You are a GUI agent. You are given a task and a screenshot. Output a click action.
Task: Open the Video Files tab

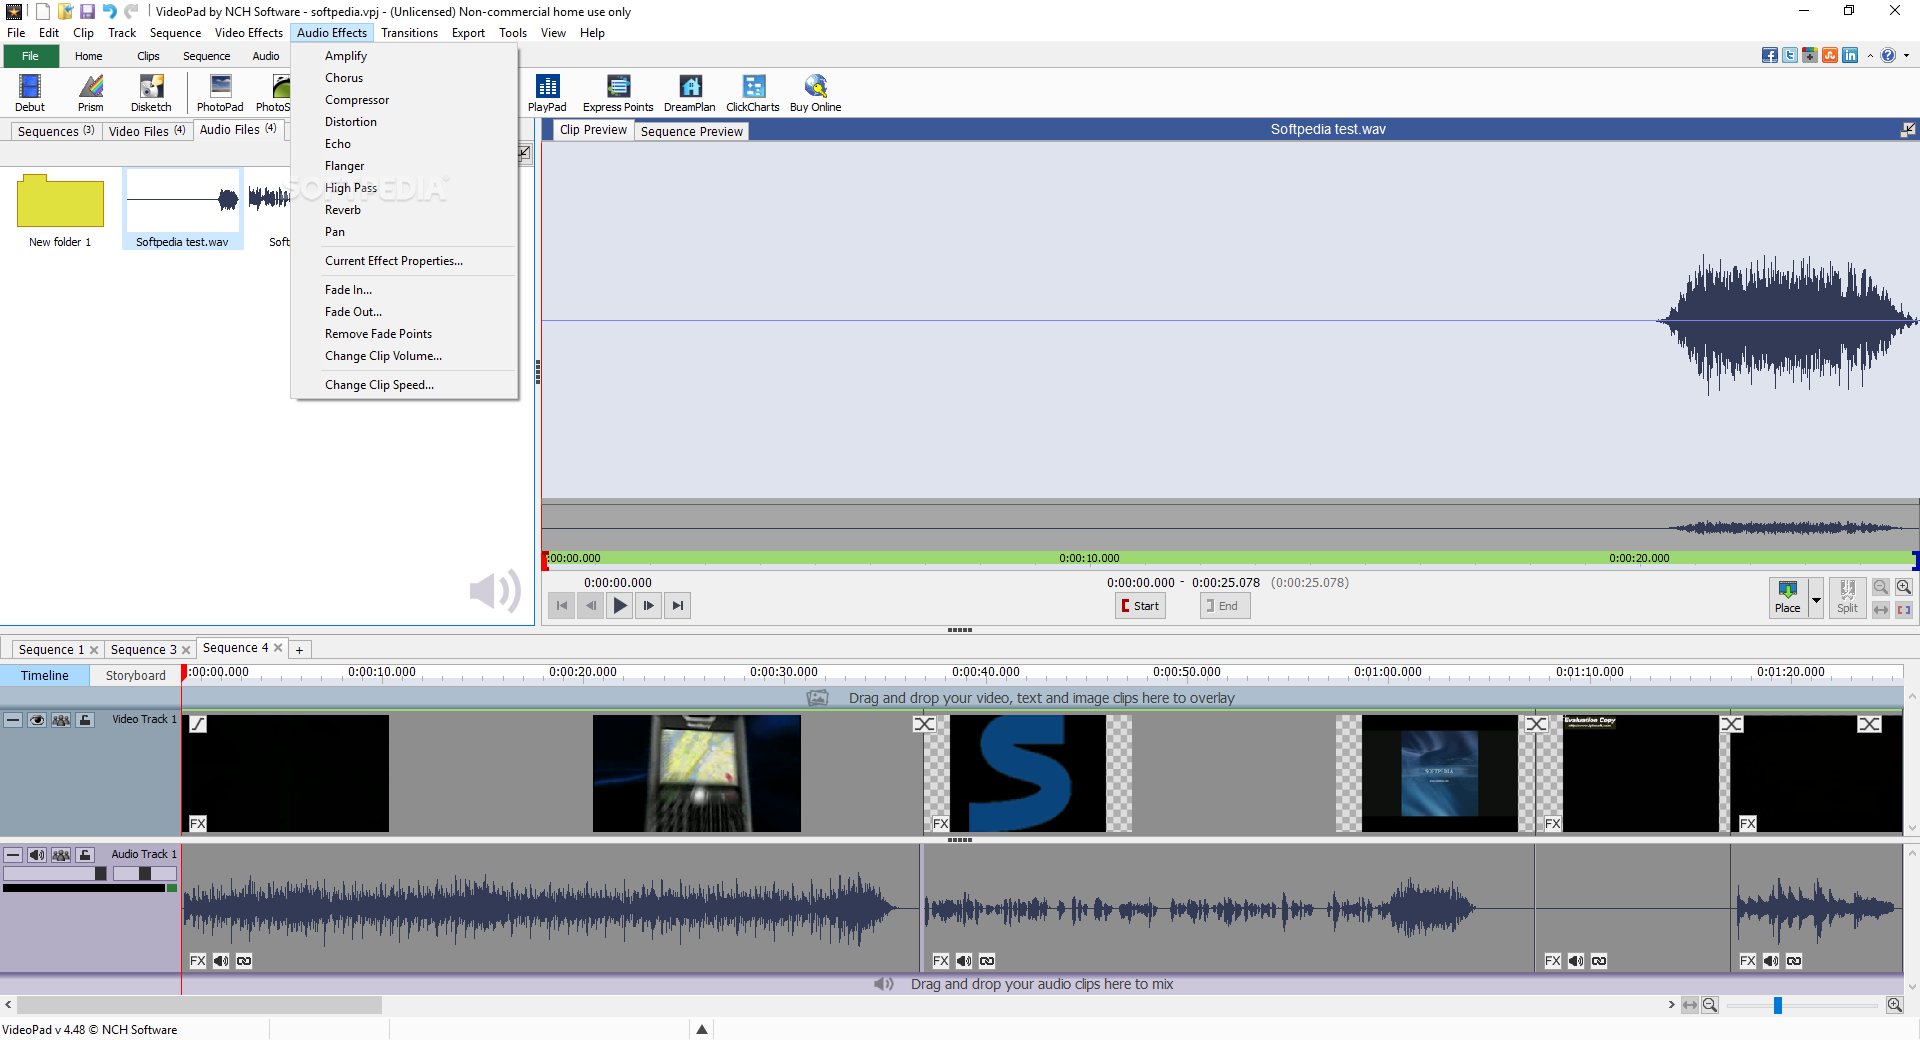(147, 131)
